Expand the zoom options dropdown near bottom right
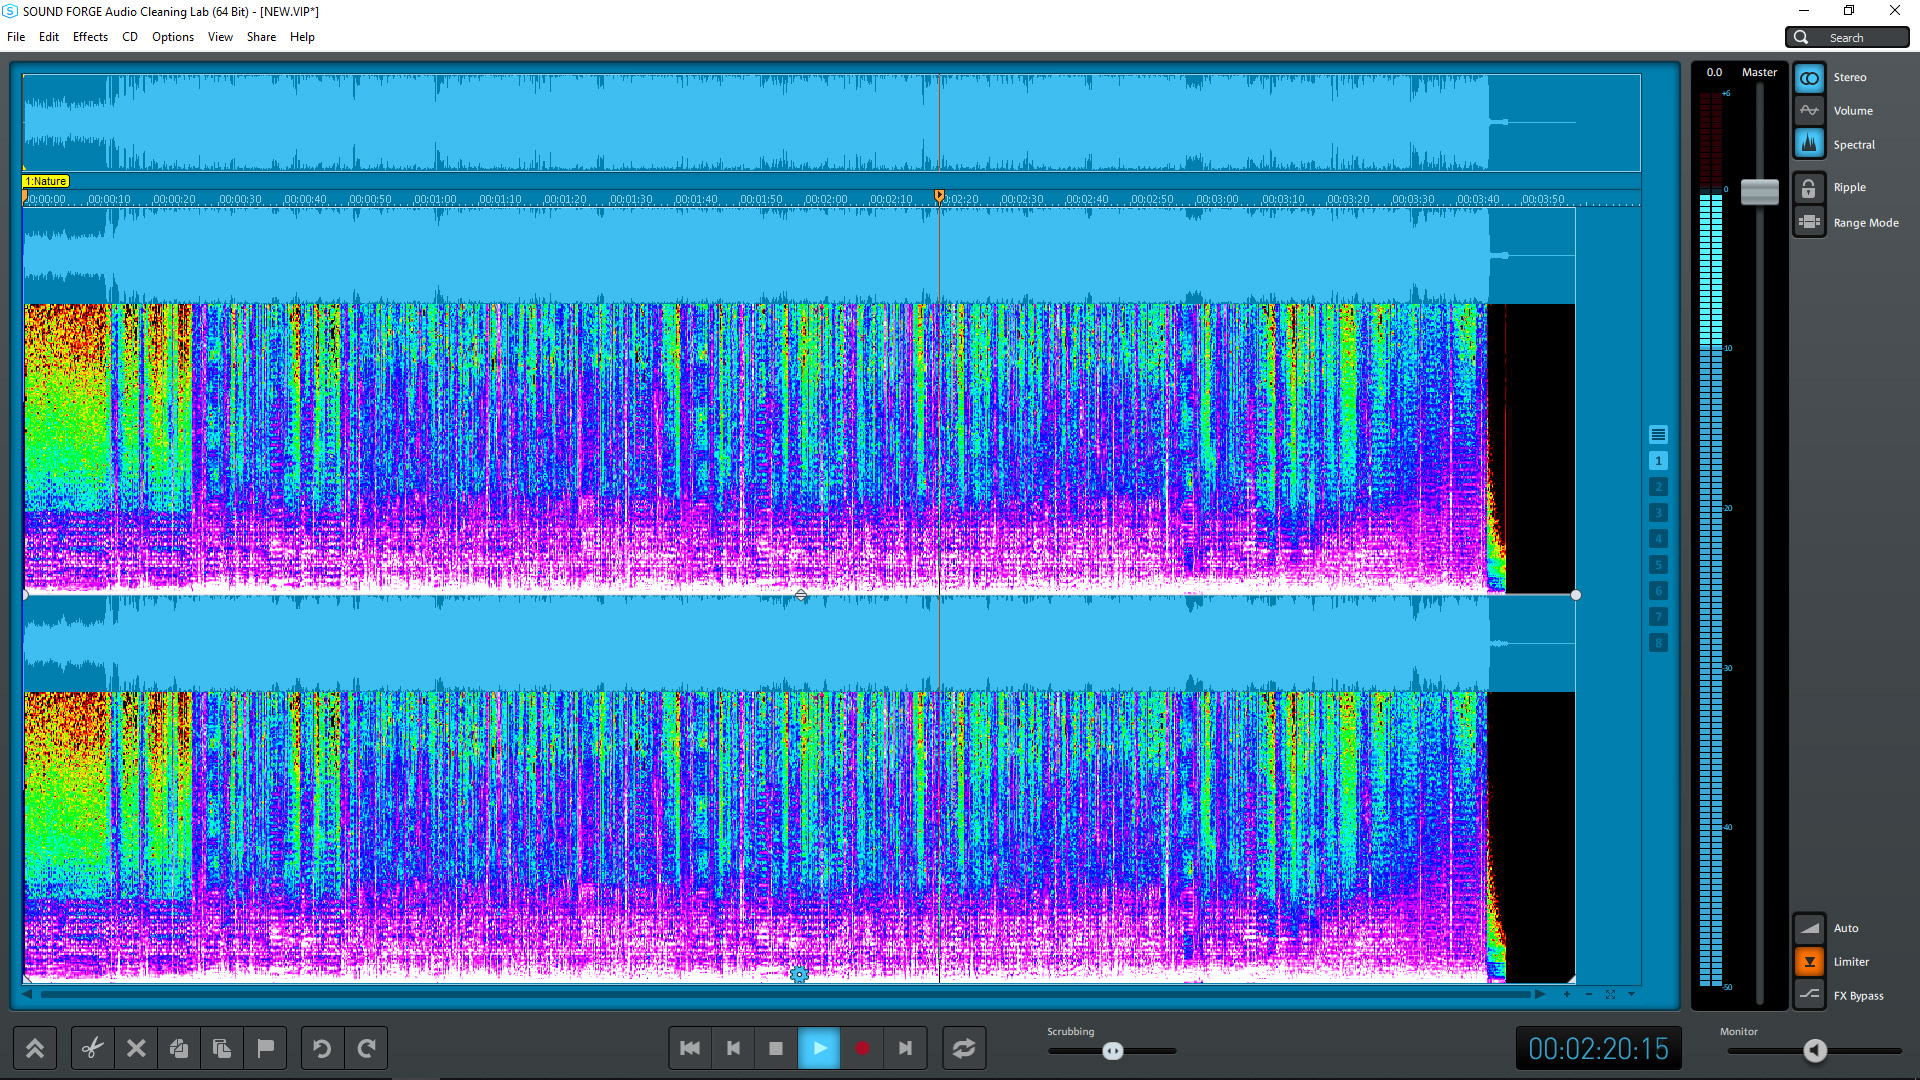 (1630, 994)
